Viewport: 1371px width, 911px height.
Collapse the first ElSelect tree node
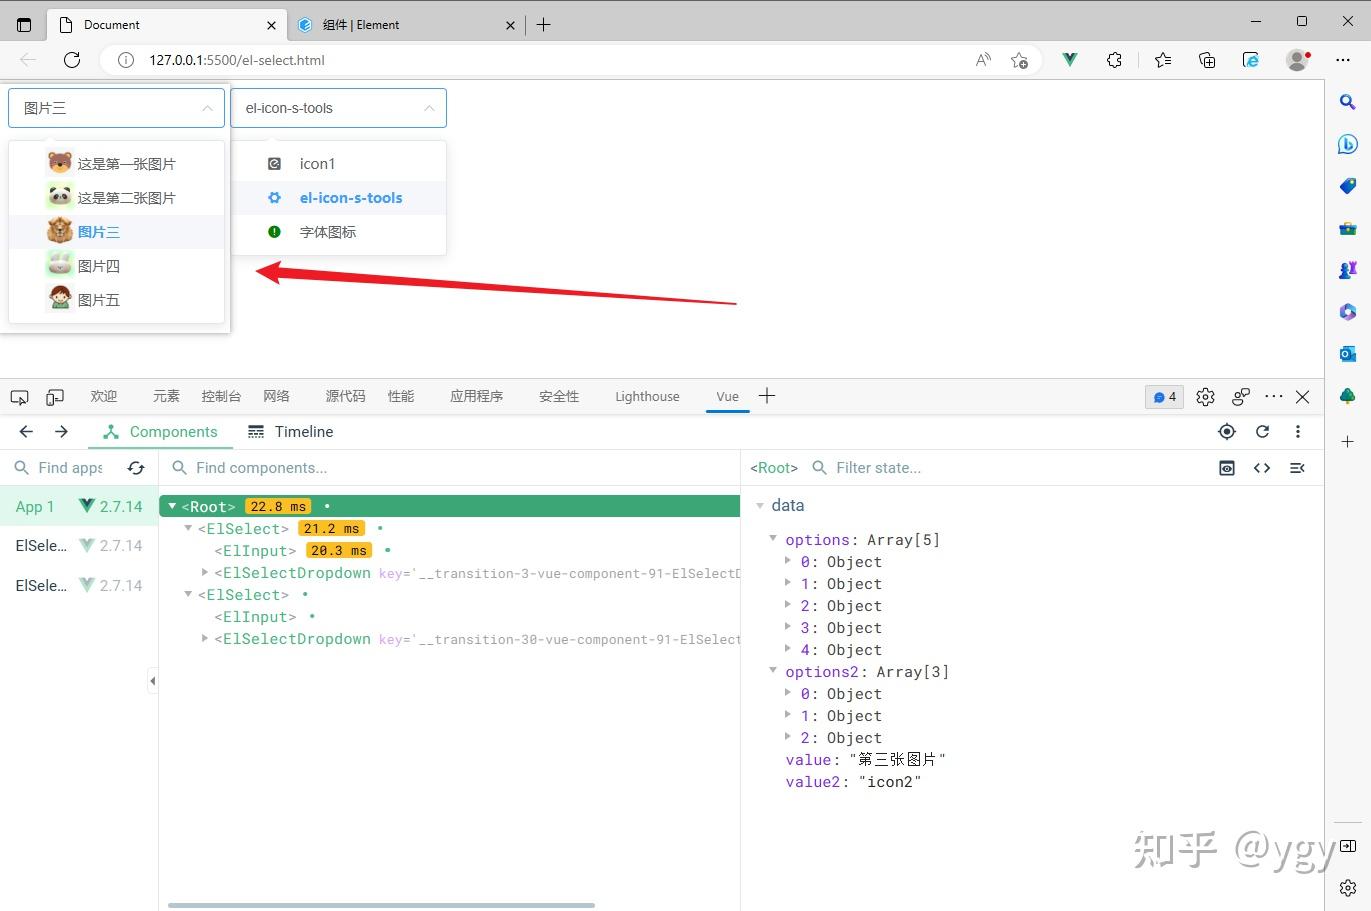click(x=188, y=529)
